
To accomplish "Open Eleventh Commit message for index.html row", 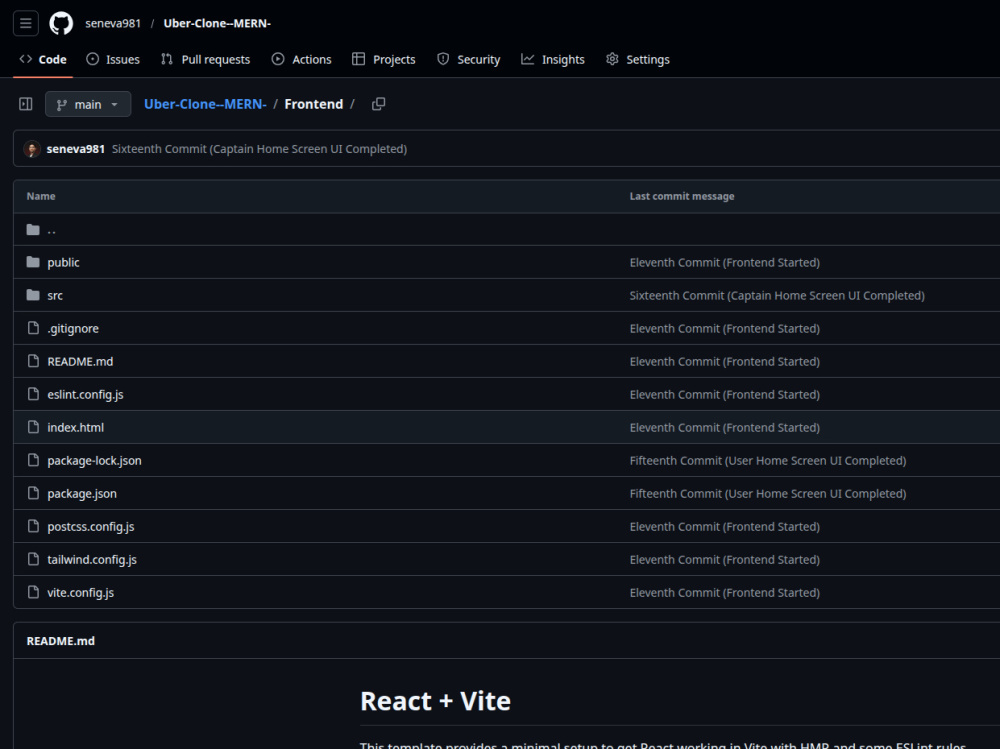I will [724, 428].
